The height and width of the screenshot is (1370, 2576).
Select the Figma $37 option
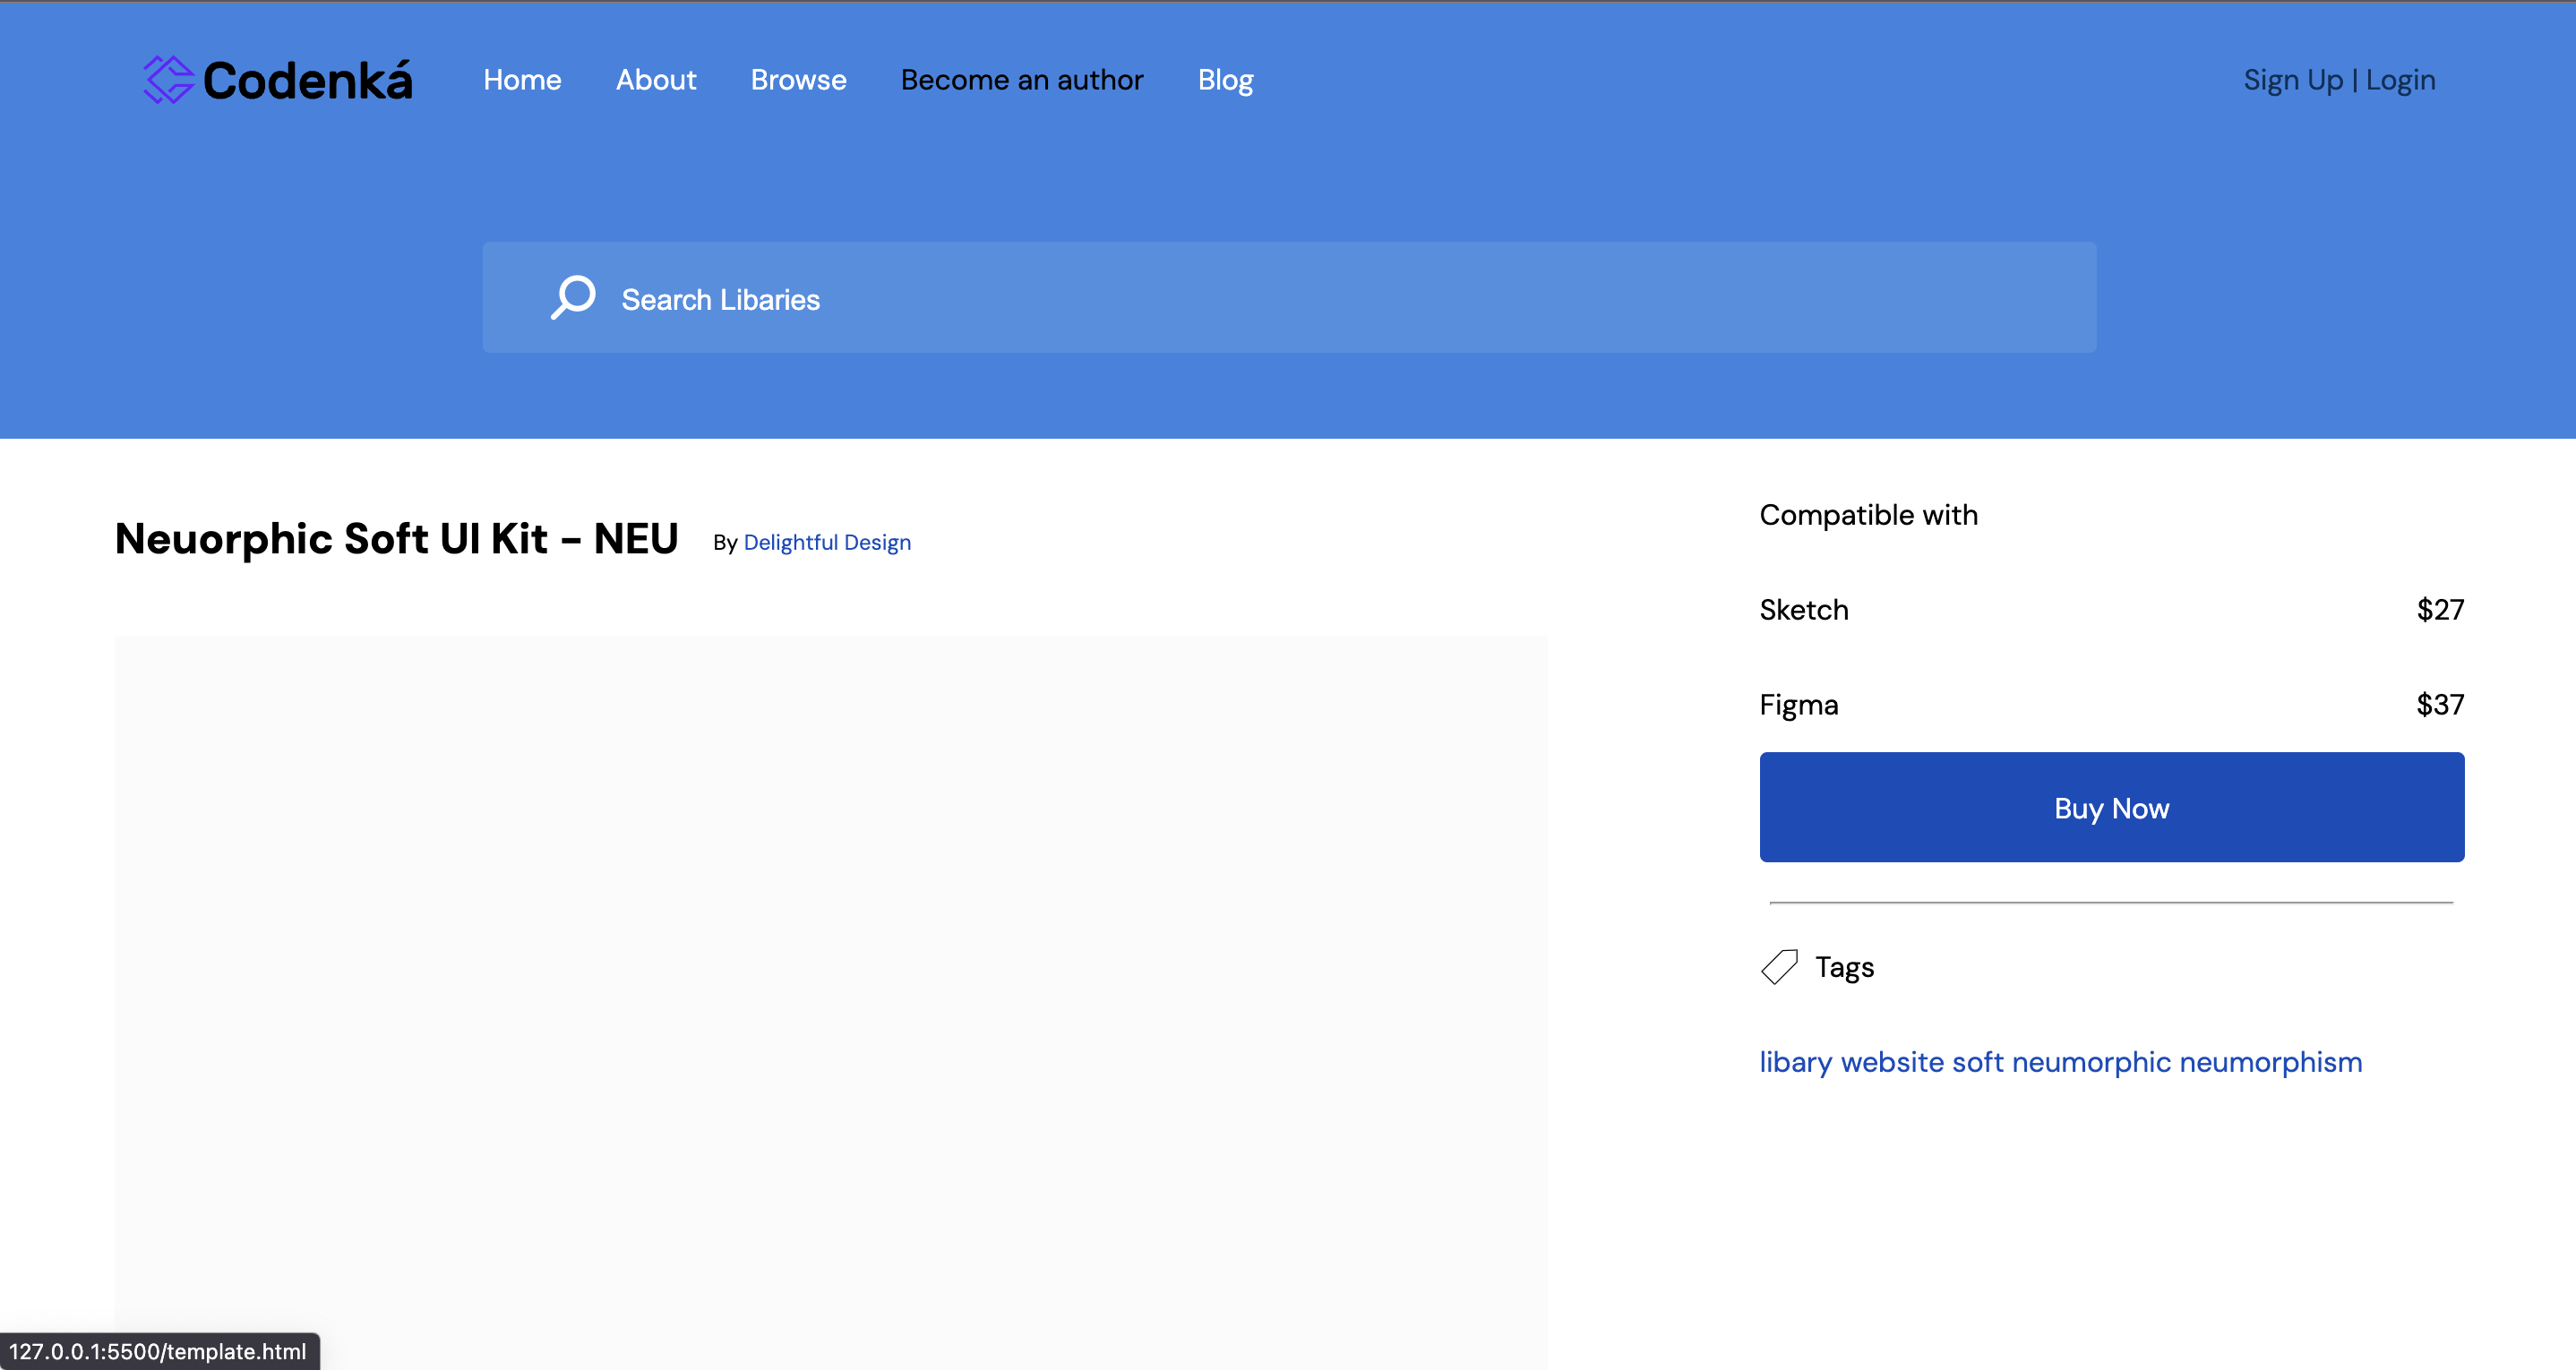pyautogui.click(x=2110, y=704)
